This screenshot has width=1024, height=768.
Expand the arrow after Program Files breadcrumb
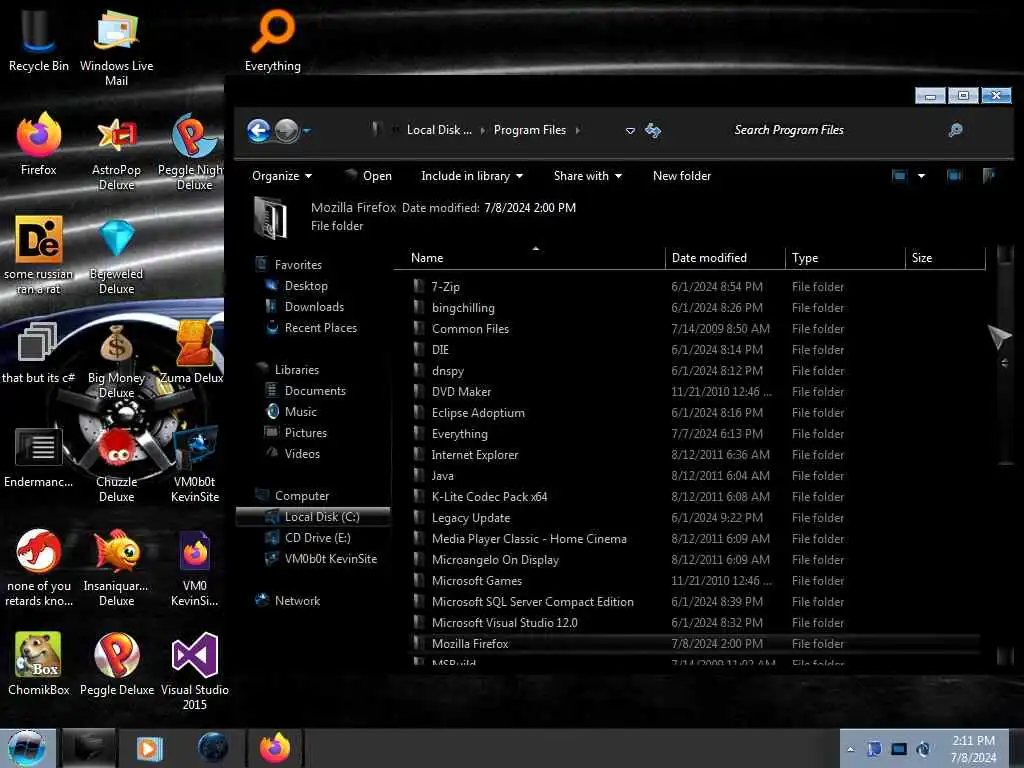577,131
